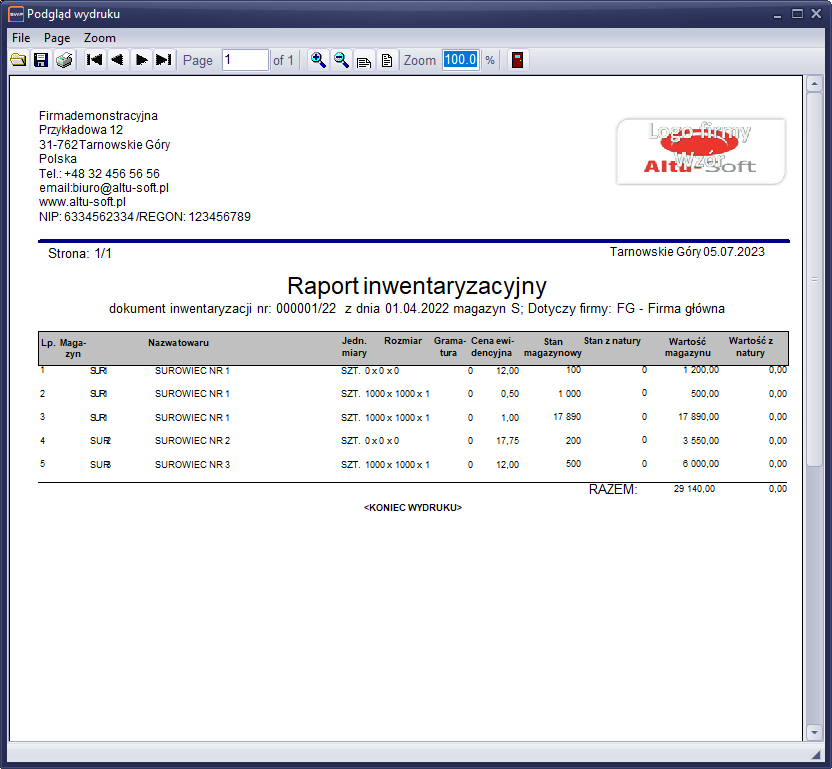Image resolution: width=832 pixels, height=769 pixels.
Task: Click the open file folder icon
Action: click(18, 60)
